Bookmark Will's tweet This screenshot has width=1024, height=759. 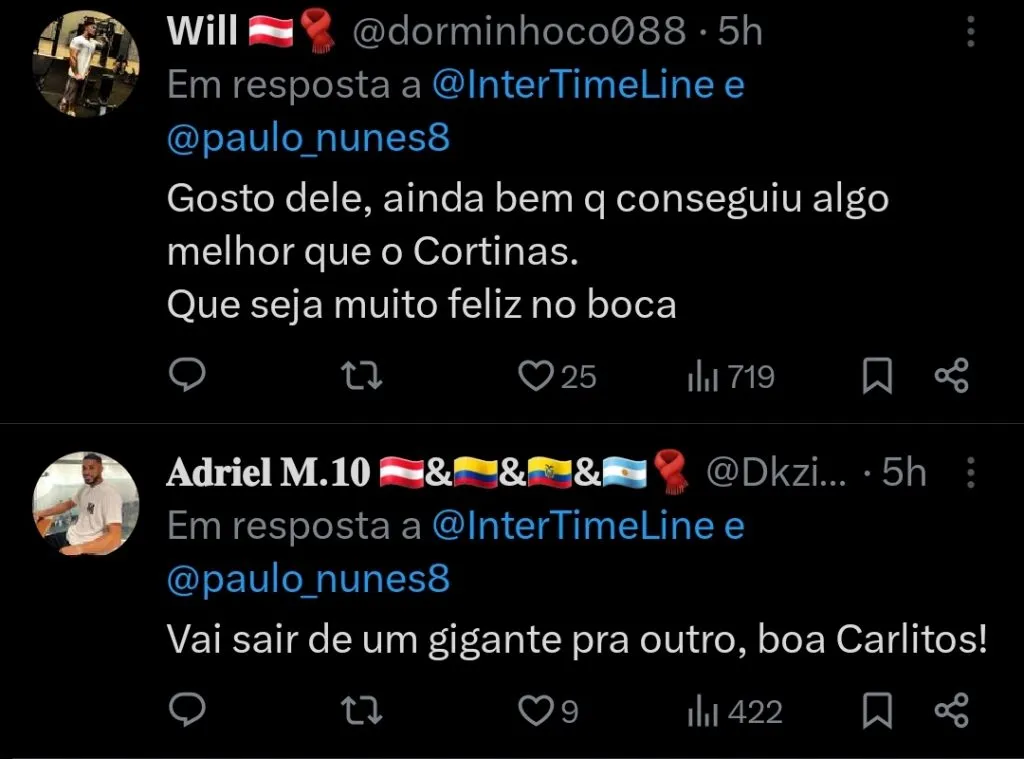click(877, 376)
